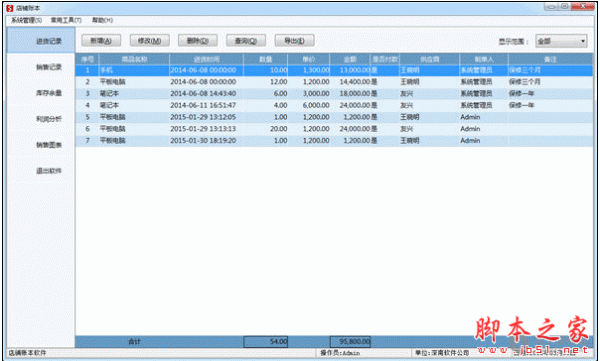Click the 单价 column header
The width and height of the screenshot is (600, 361).
[309, 59]
